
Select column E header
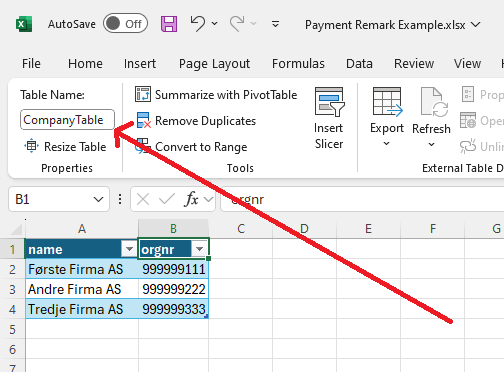tap(368, 229)
